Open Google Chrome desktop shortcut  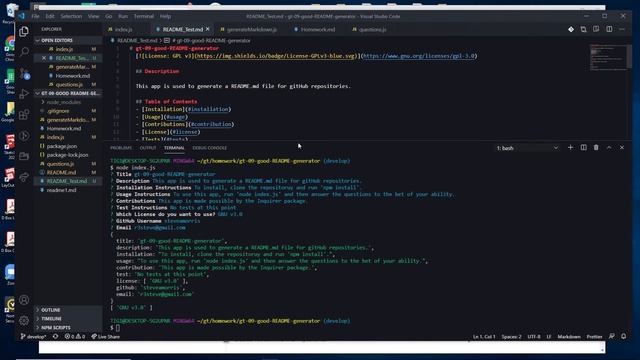coord(9,48)
